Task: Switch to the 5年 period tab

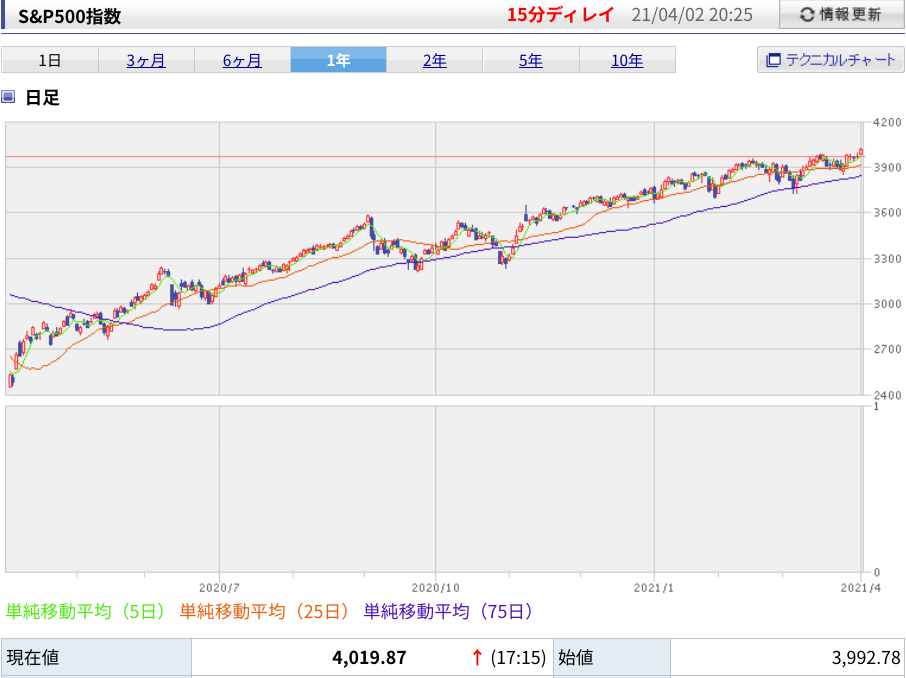Action: pyautogui.click(x=530, y=60)
